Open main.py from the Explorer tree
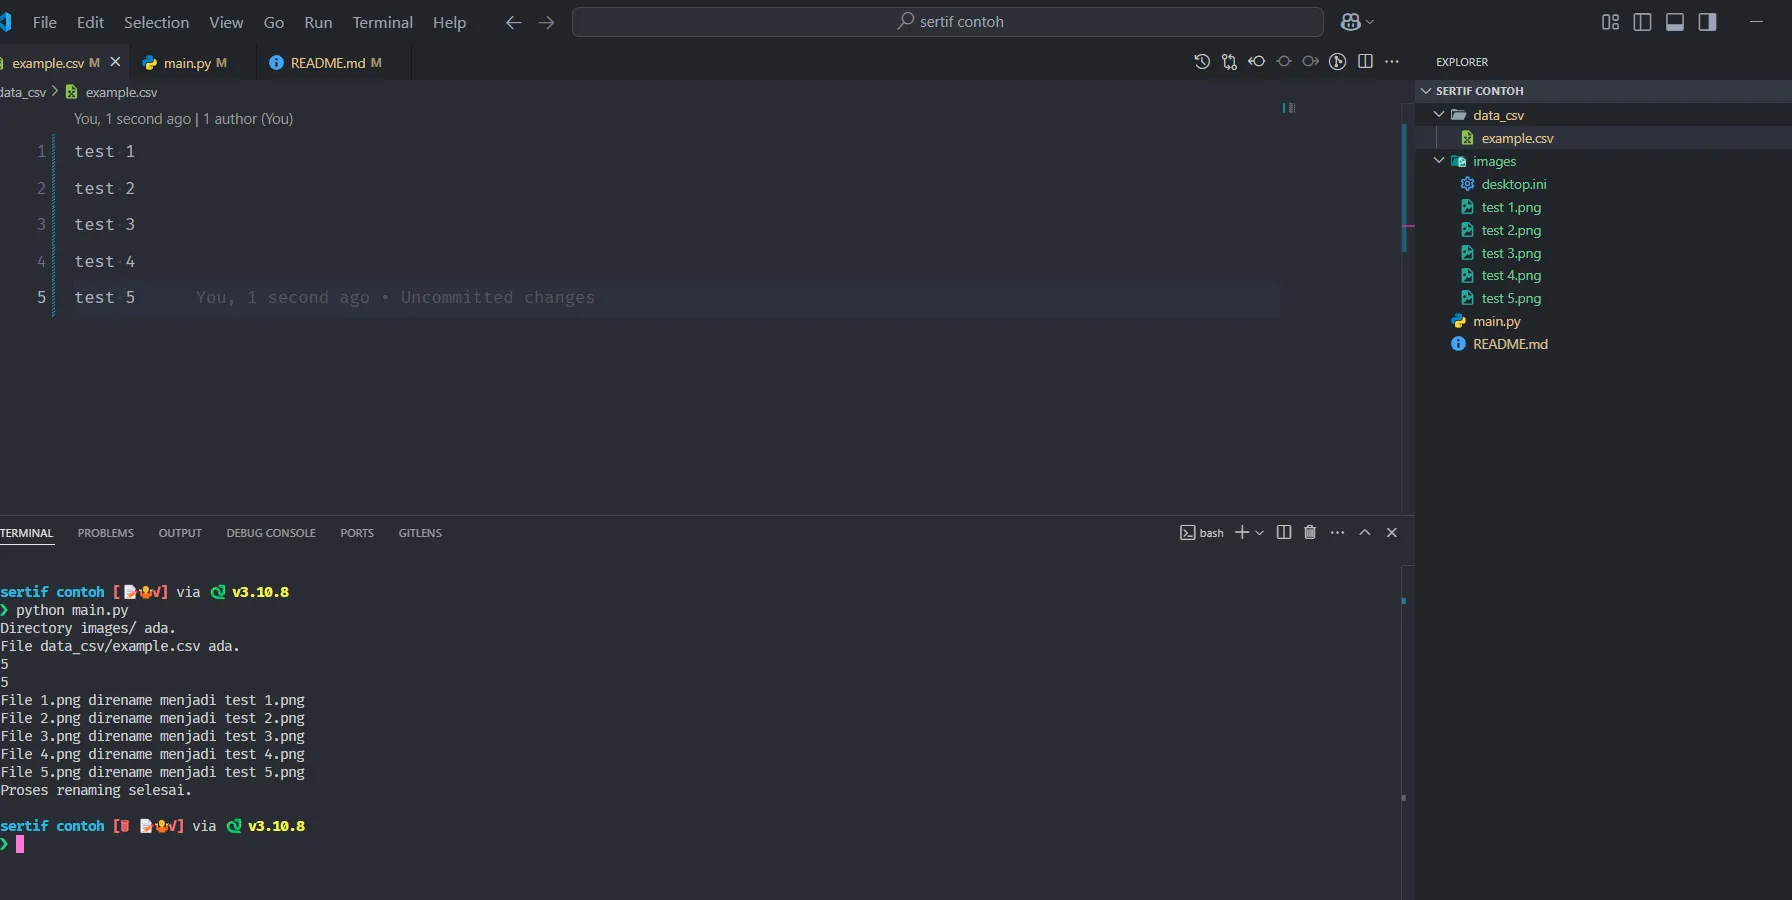Viewport: 1792px width, 900px height. coord(1496,321)
